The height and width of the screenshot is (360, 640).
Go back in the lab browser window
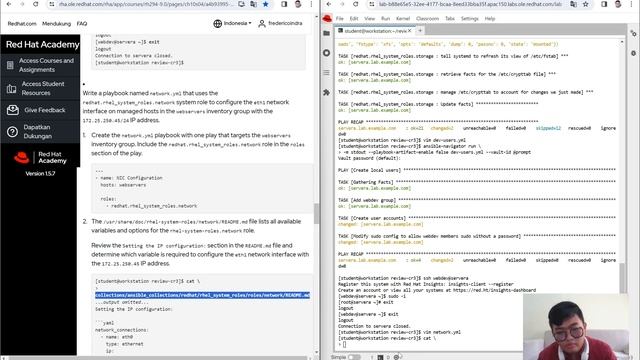329,4
